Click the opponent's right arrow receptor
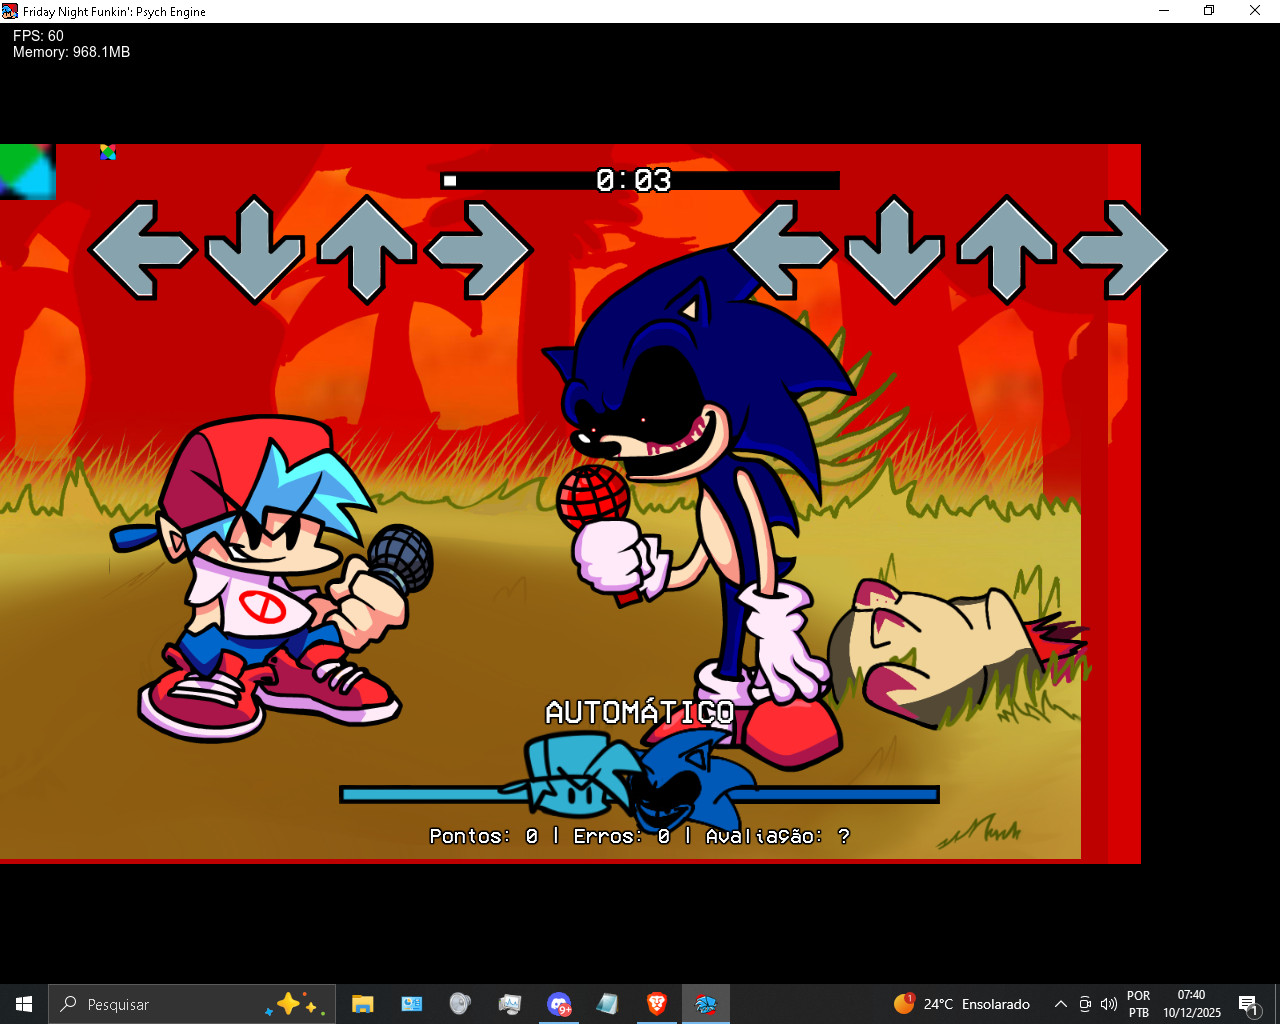The image size is (1280, 1024). (480, 249)
